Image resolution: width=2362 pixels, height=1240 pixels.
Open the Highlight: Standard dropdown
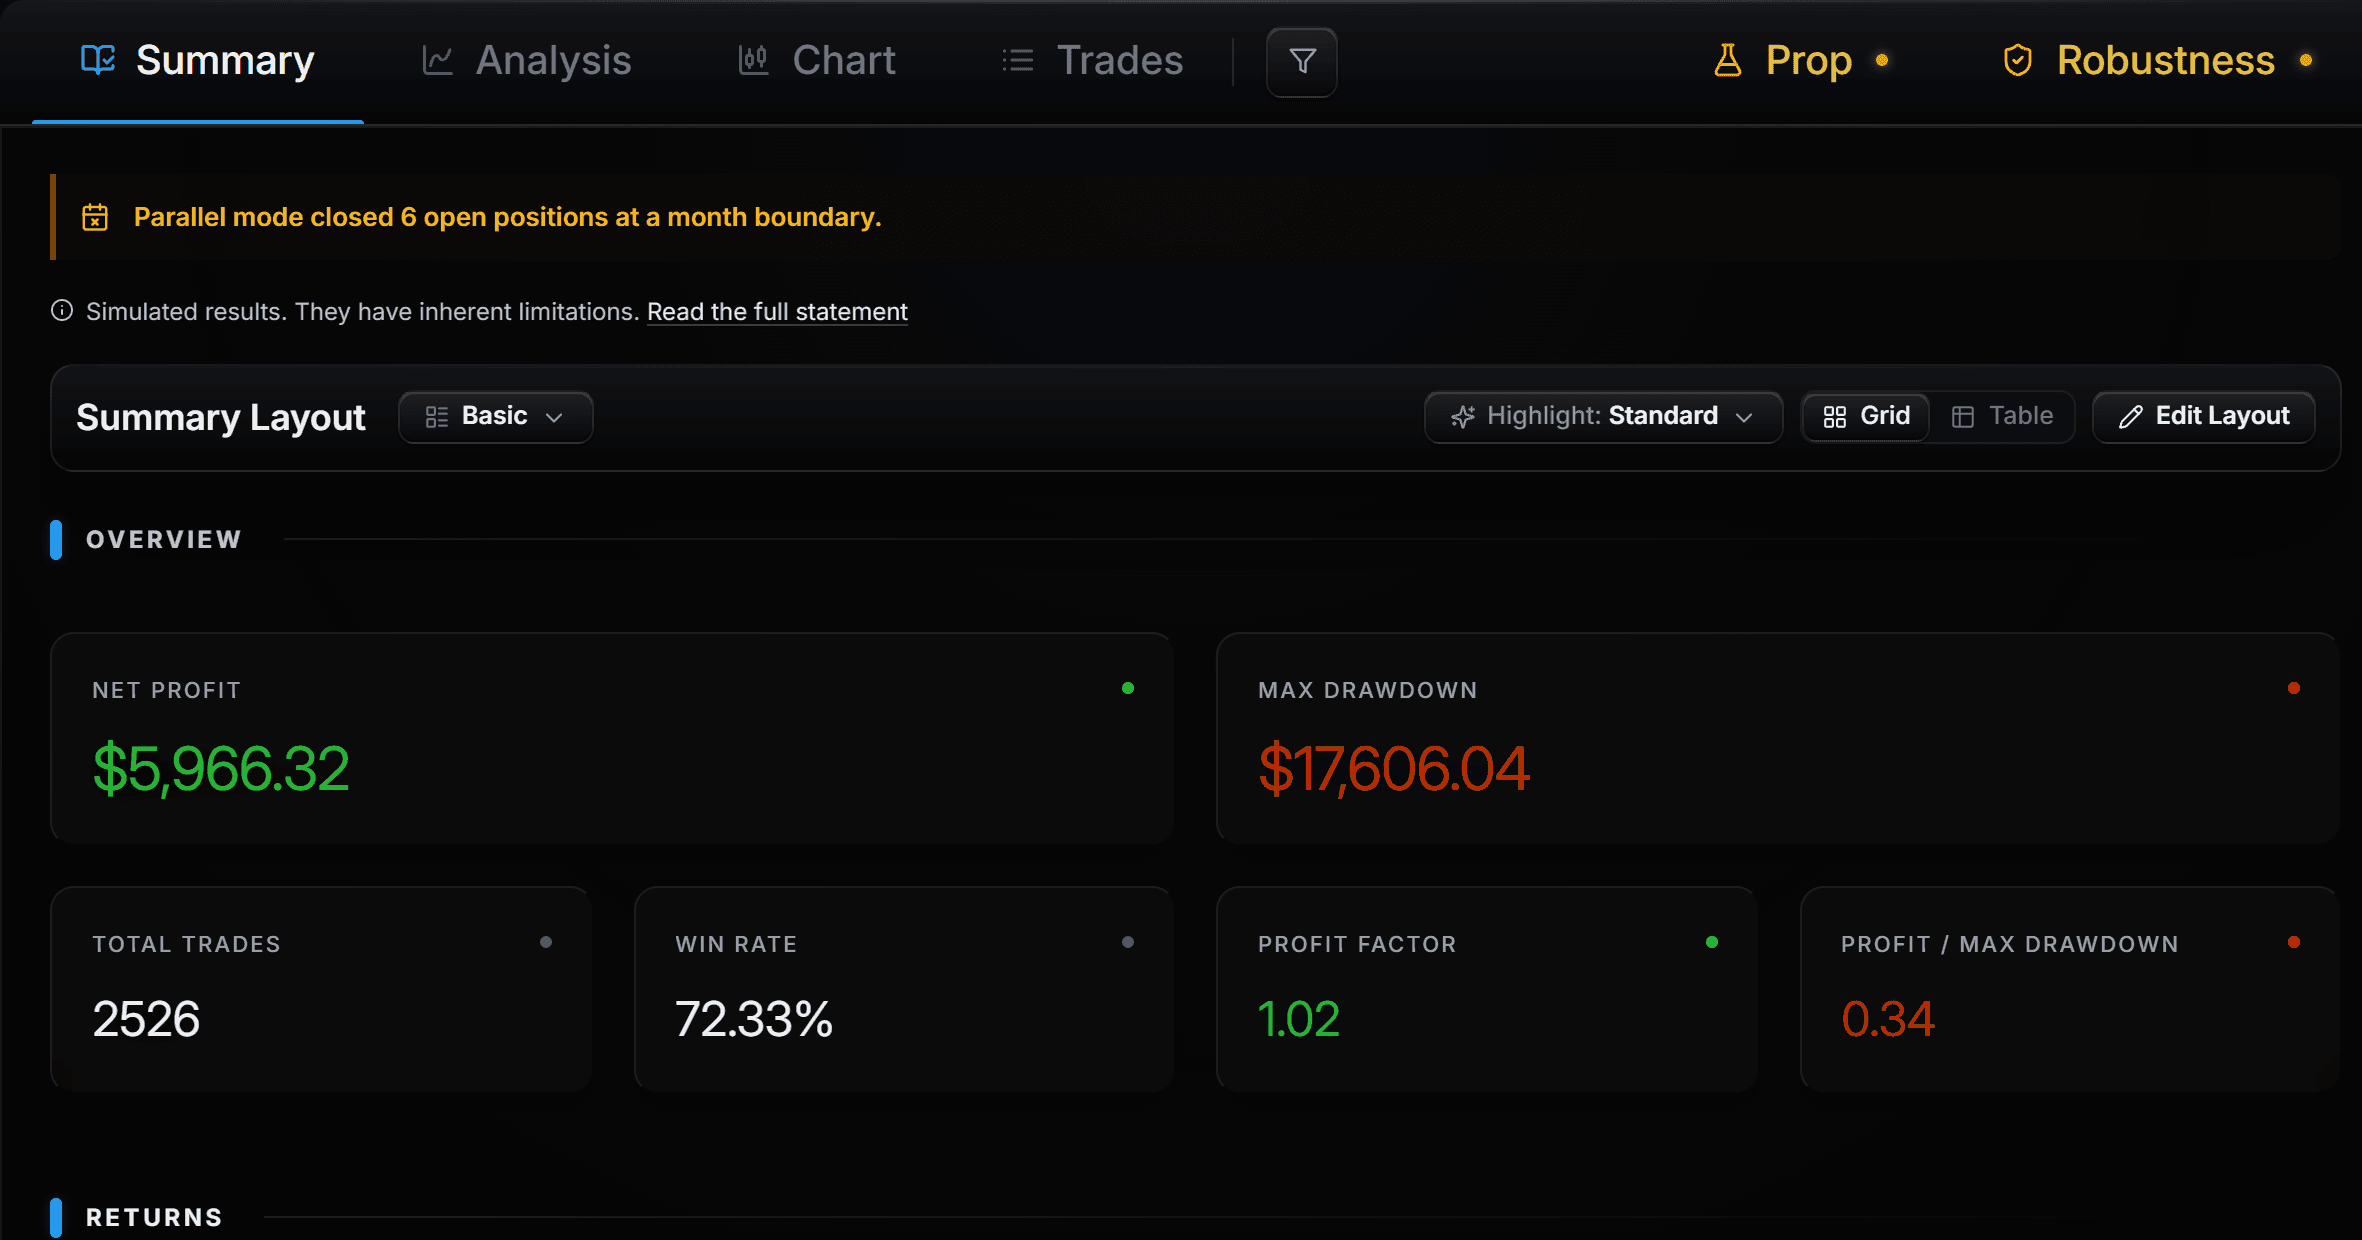pyautogui.click(x=1603, y=417)
